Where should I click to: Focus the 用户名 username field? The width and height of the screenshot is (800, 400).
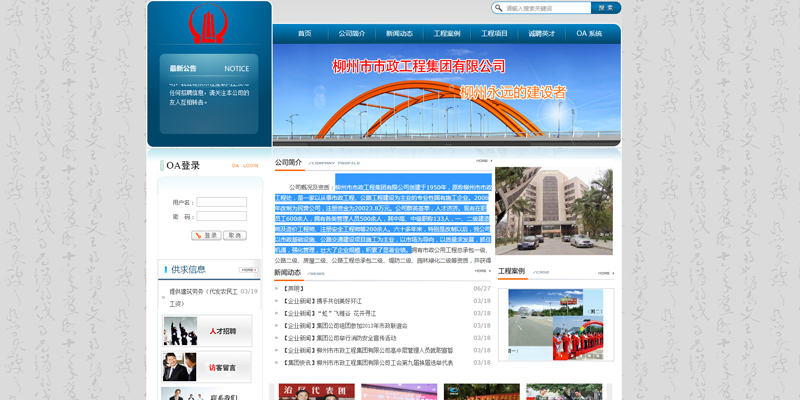click(x=221, y=202)
